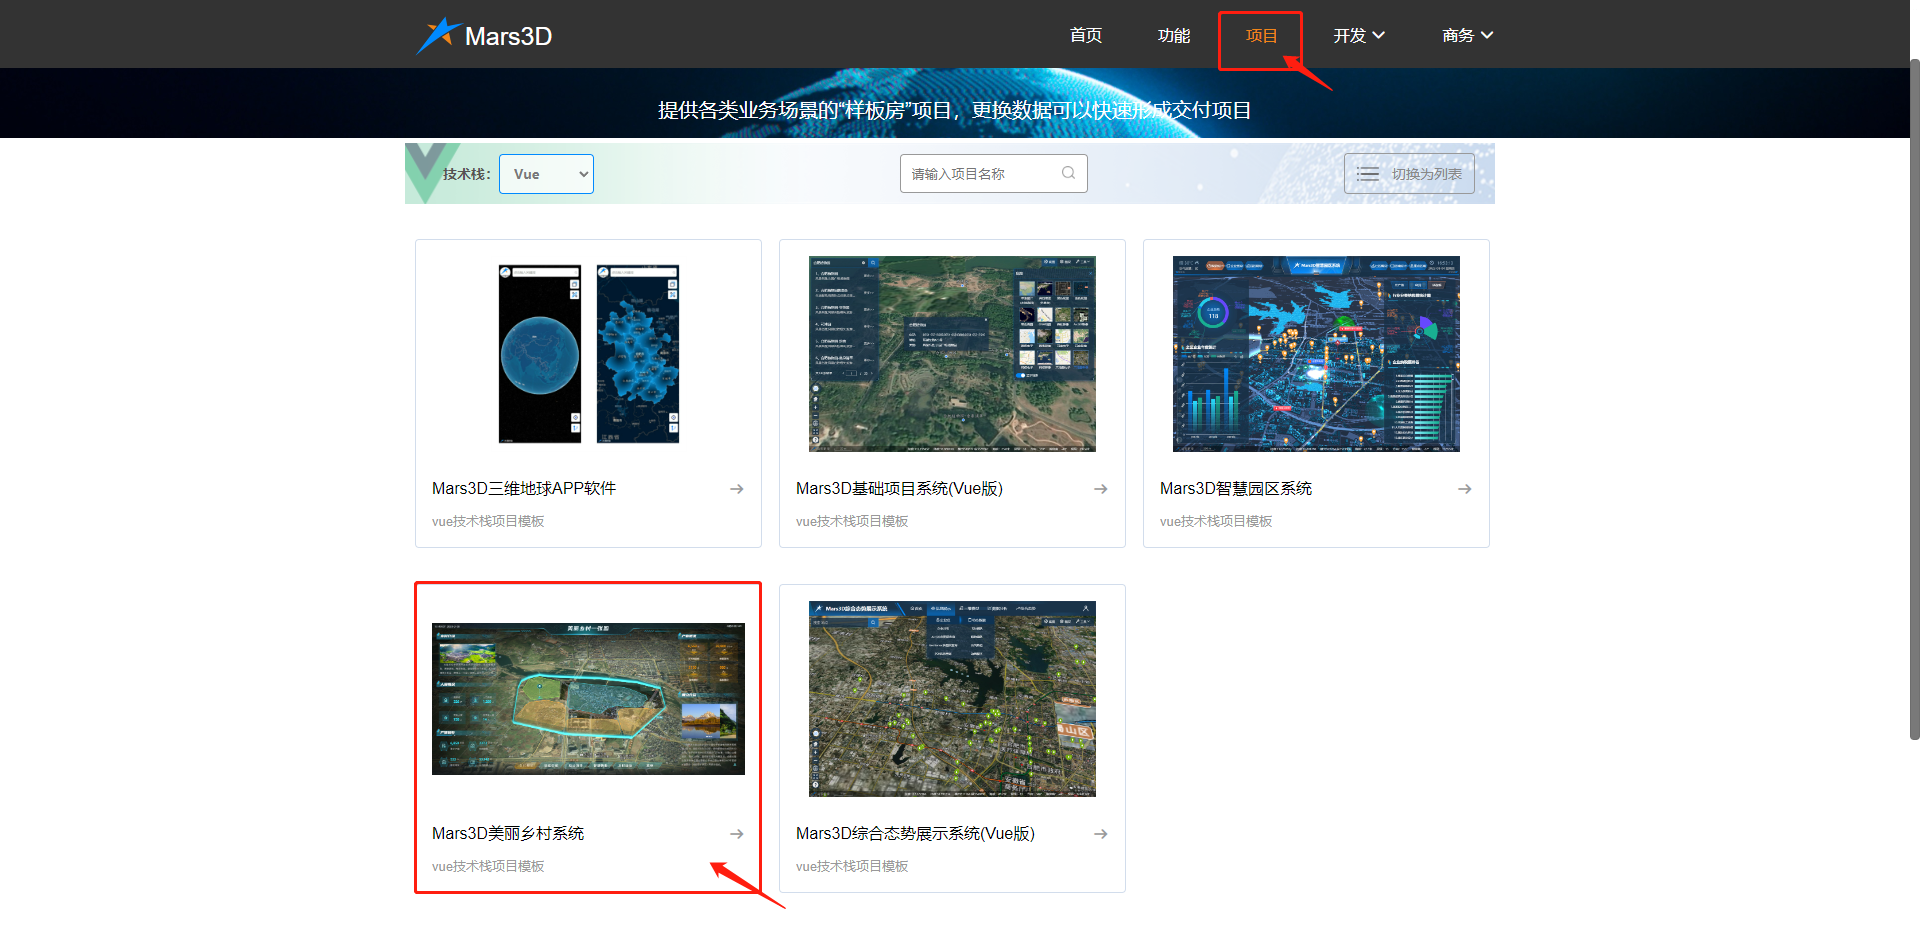Click vue技术栈项目模板 under Mars3D基础项目系统(Vue版)
This screenshot has height=929, width=1920.
852,521
